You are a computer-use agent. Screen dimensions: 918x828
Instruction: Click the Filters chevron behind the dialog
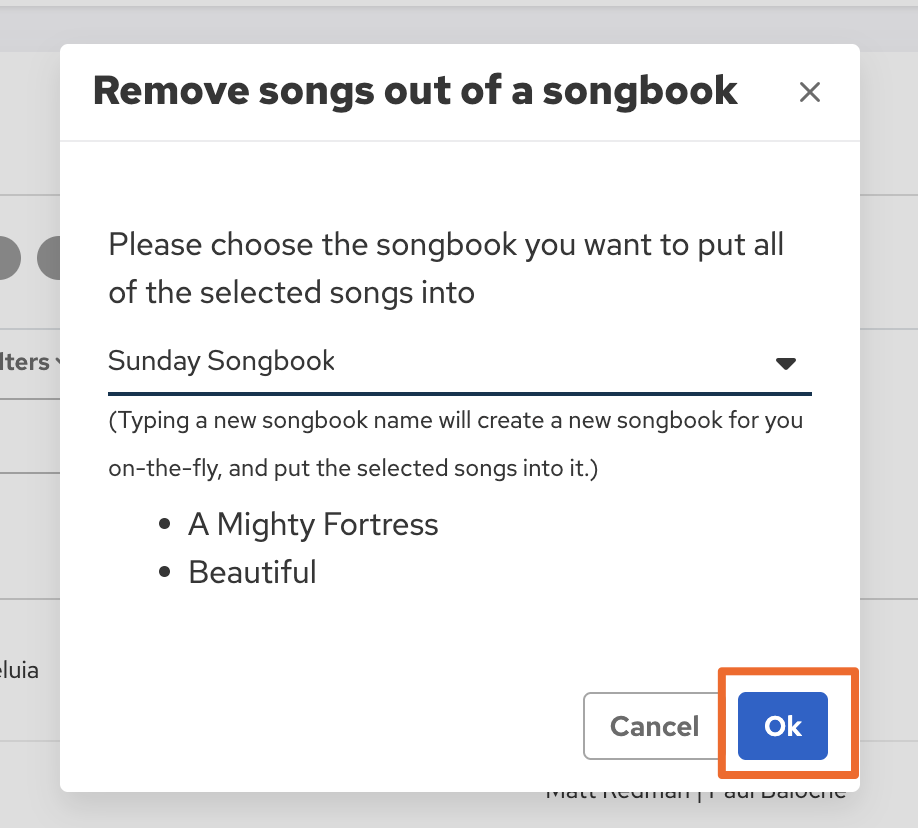pyautogui.click(x=57, y=363)
